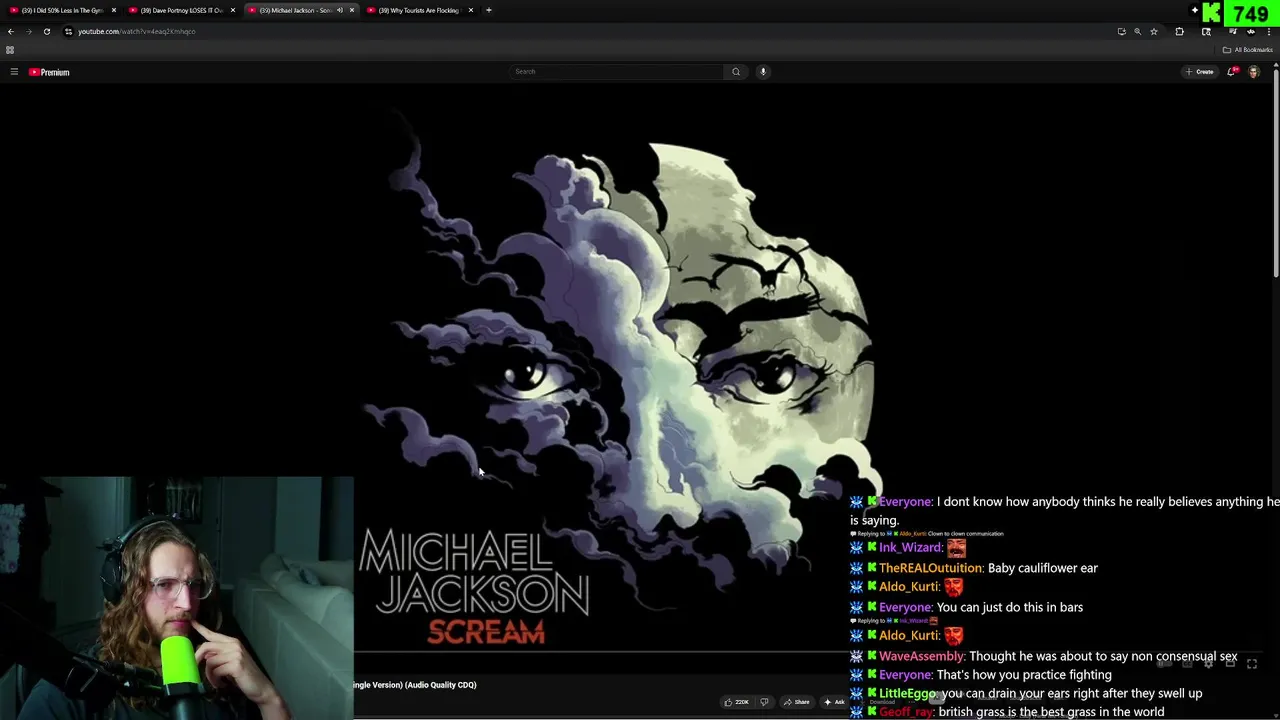
Task: Share the Michael Jackson video
Action: tap(797, 702)
